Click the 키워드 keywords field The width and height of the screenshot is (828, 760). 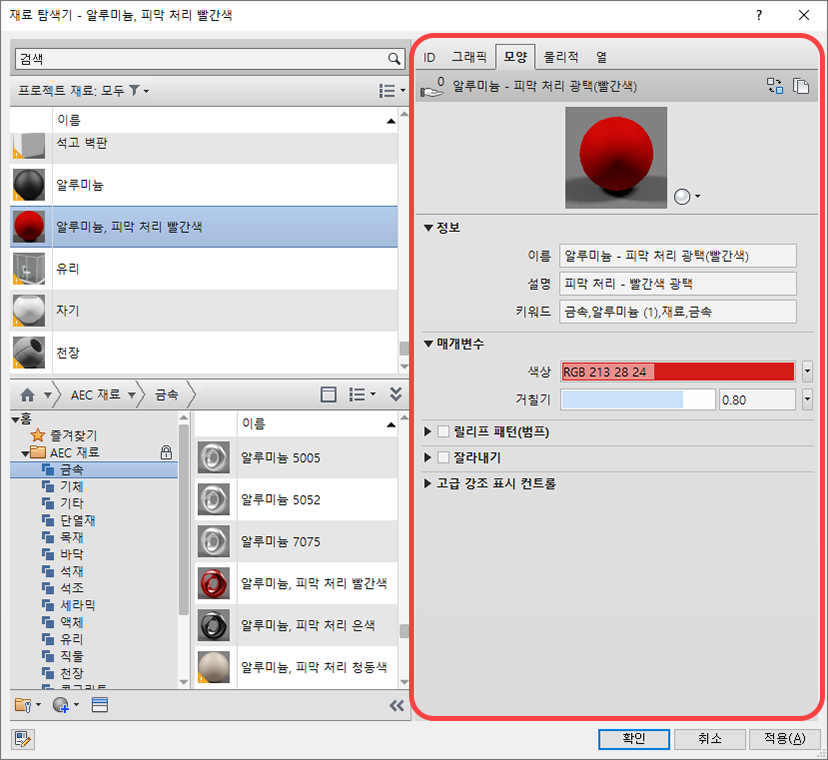tap(678, 312)
